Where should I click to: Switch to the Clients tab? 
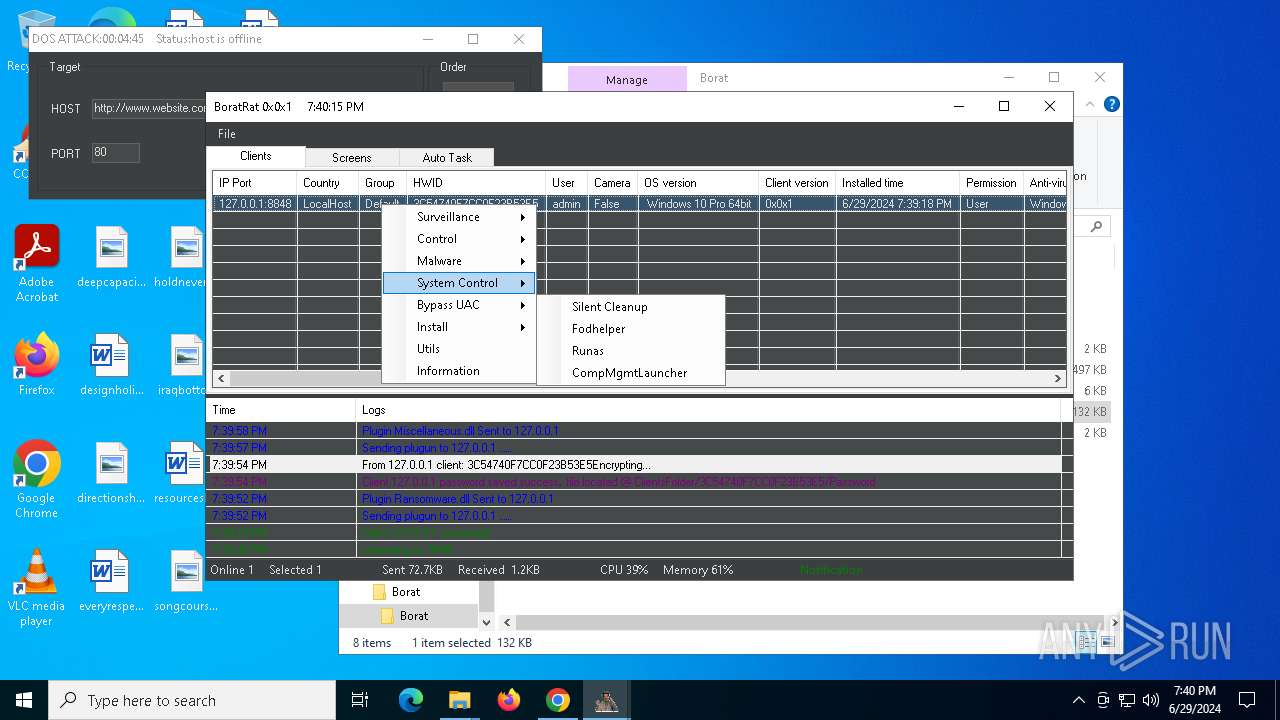pyautogui.click(x=255, y=157)
